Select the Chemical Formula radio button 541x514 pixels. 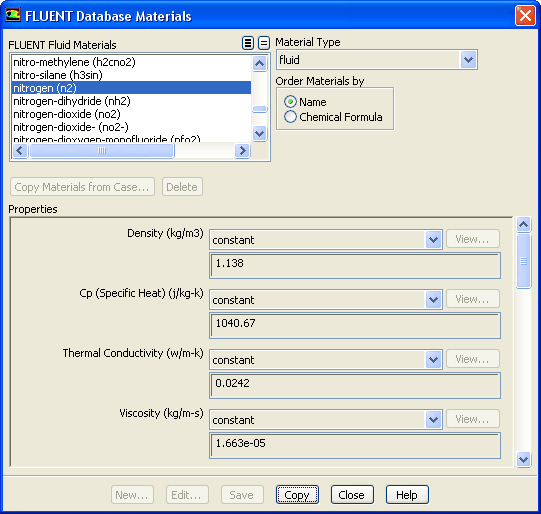[290, 117]
